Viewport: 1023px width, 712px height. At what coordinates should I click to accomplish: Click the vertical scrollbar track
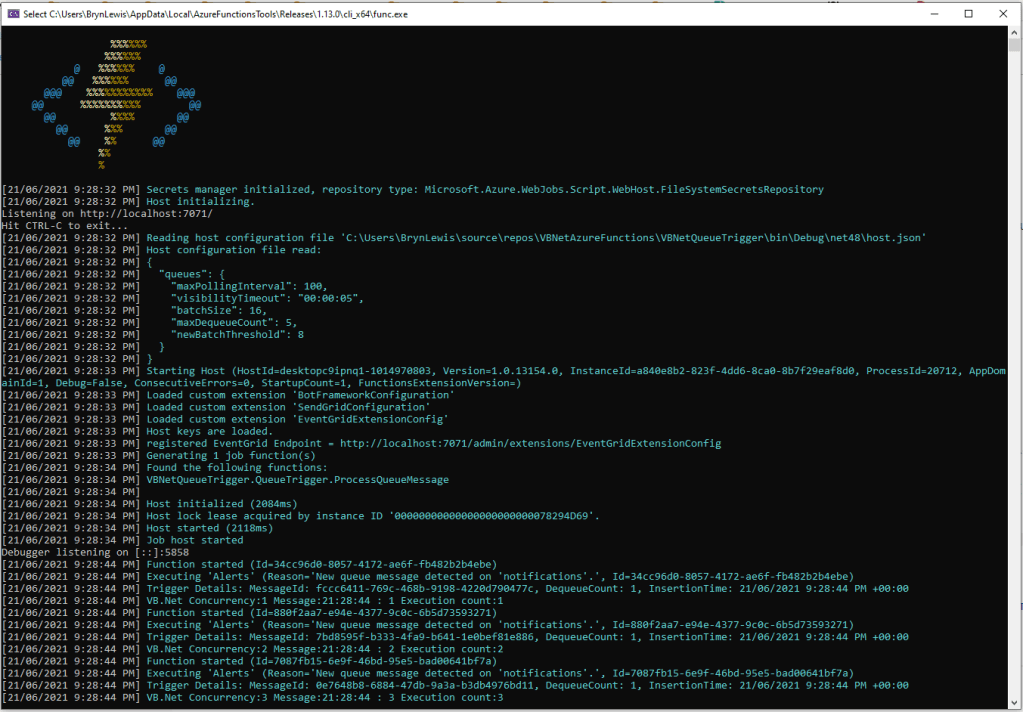coord(1014,400)
